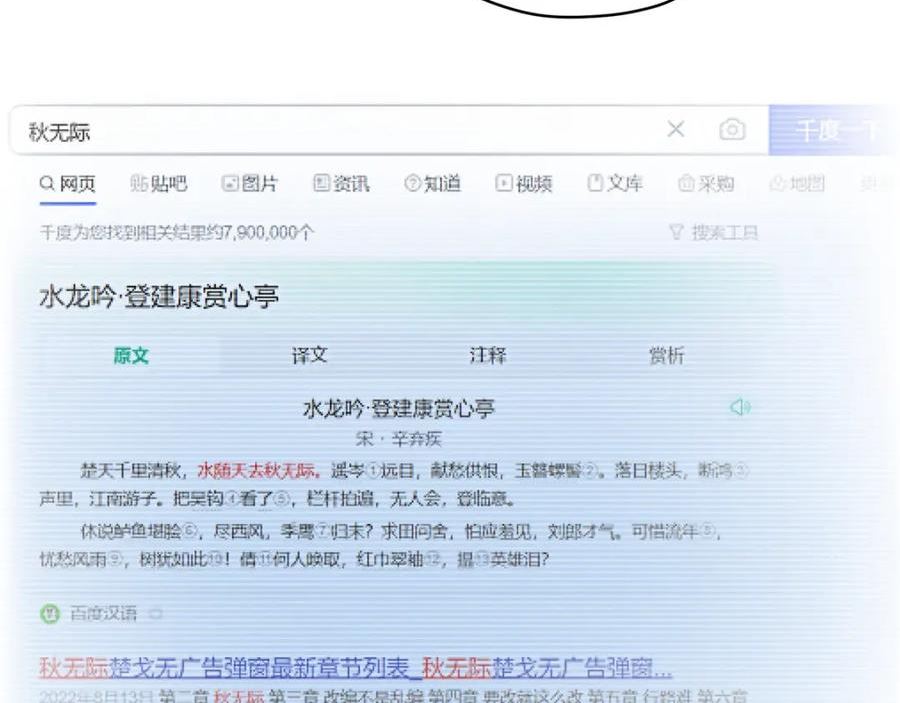Open the 知道 results tab
This screenshot has width=900, height=703.
click(432, 184)
